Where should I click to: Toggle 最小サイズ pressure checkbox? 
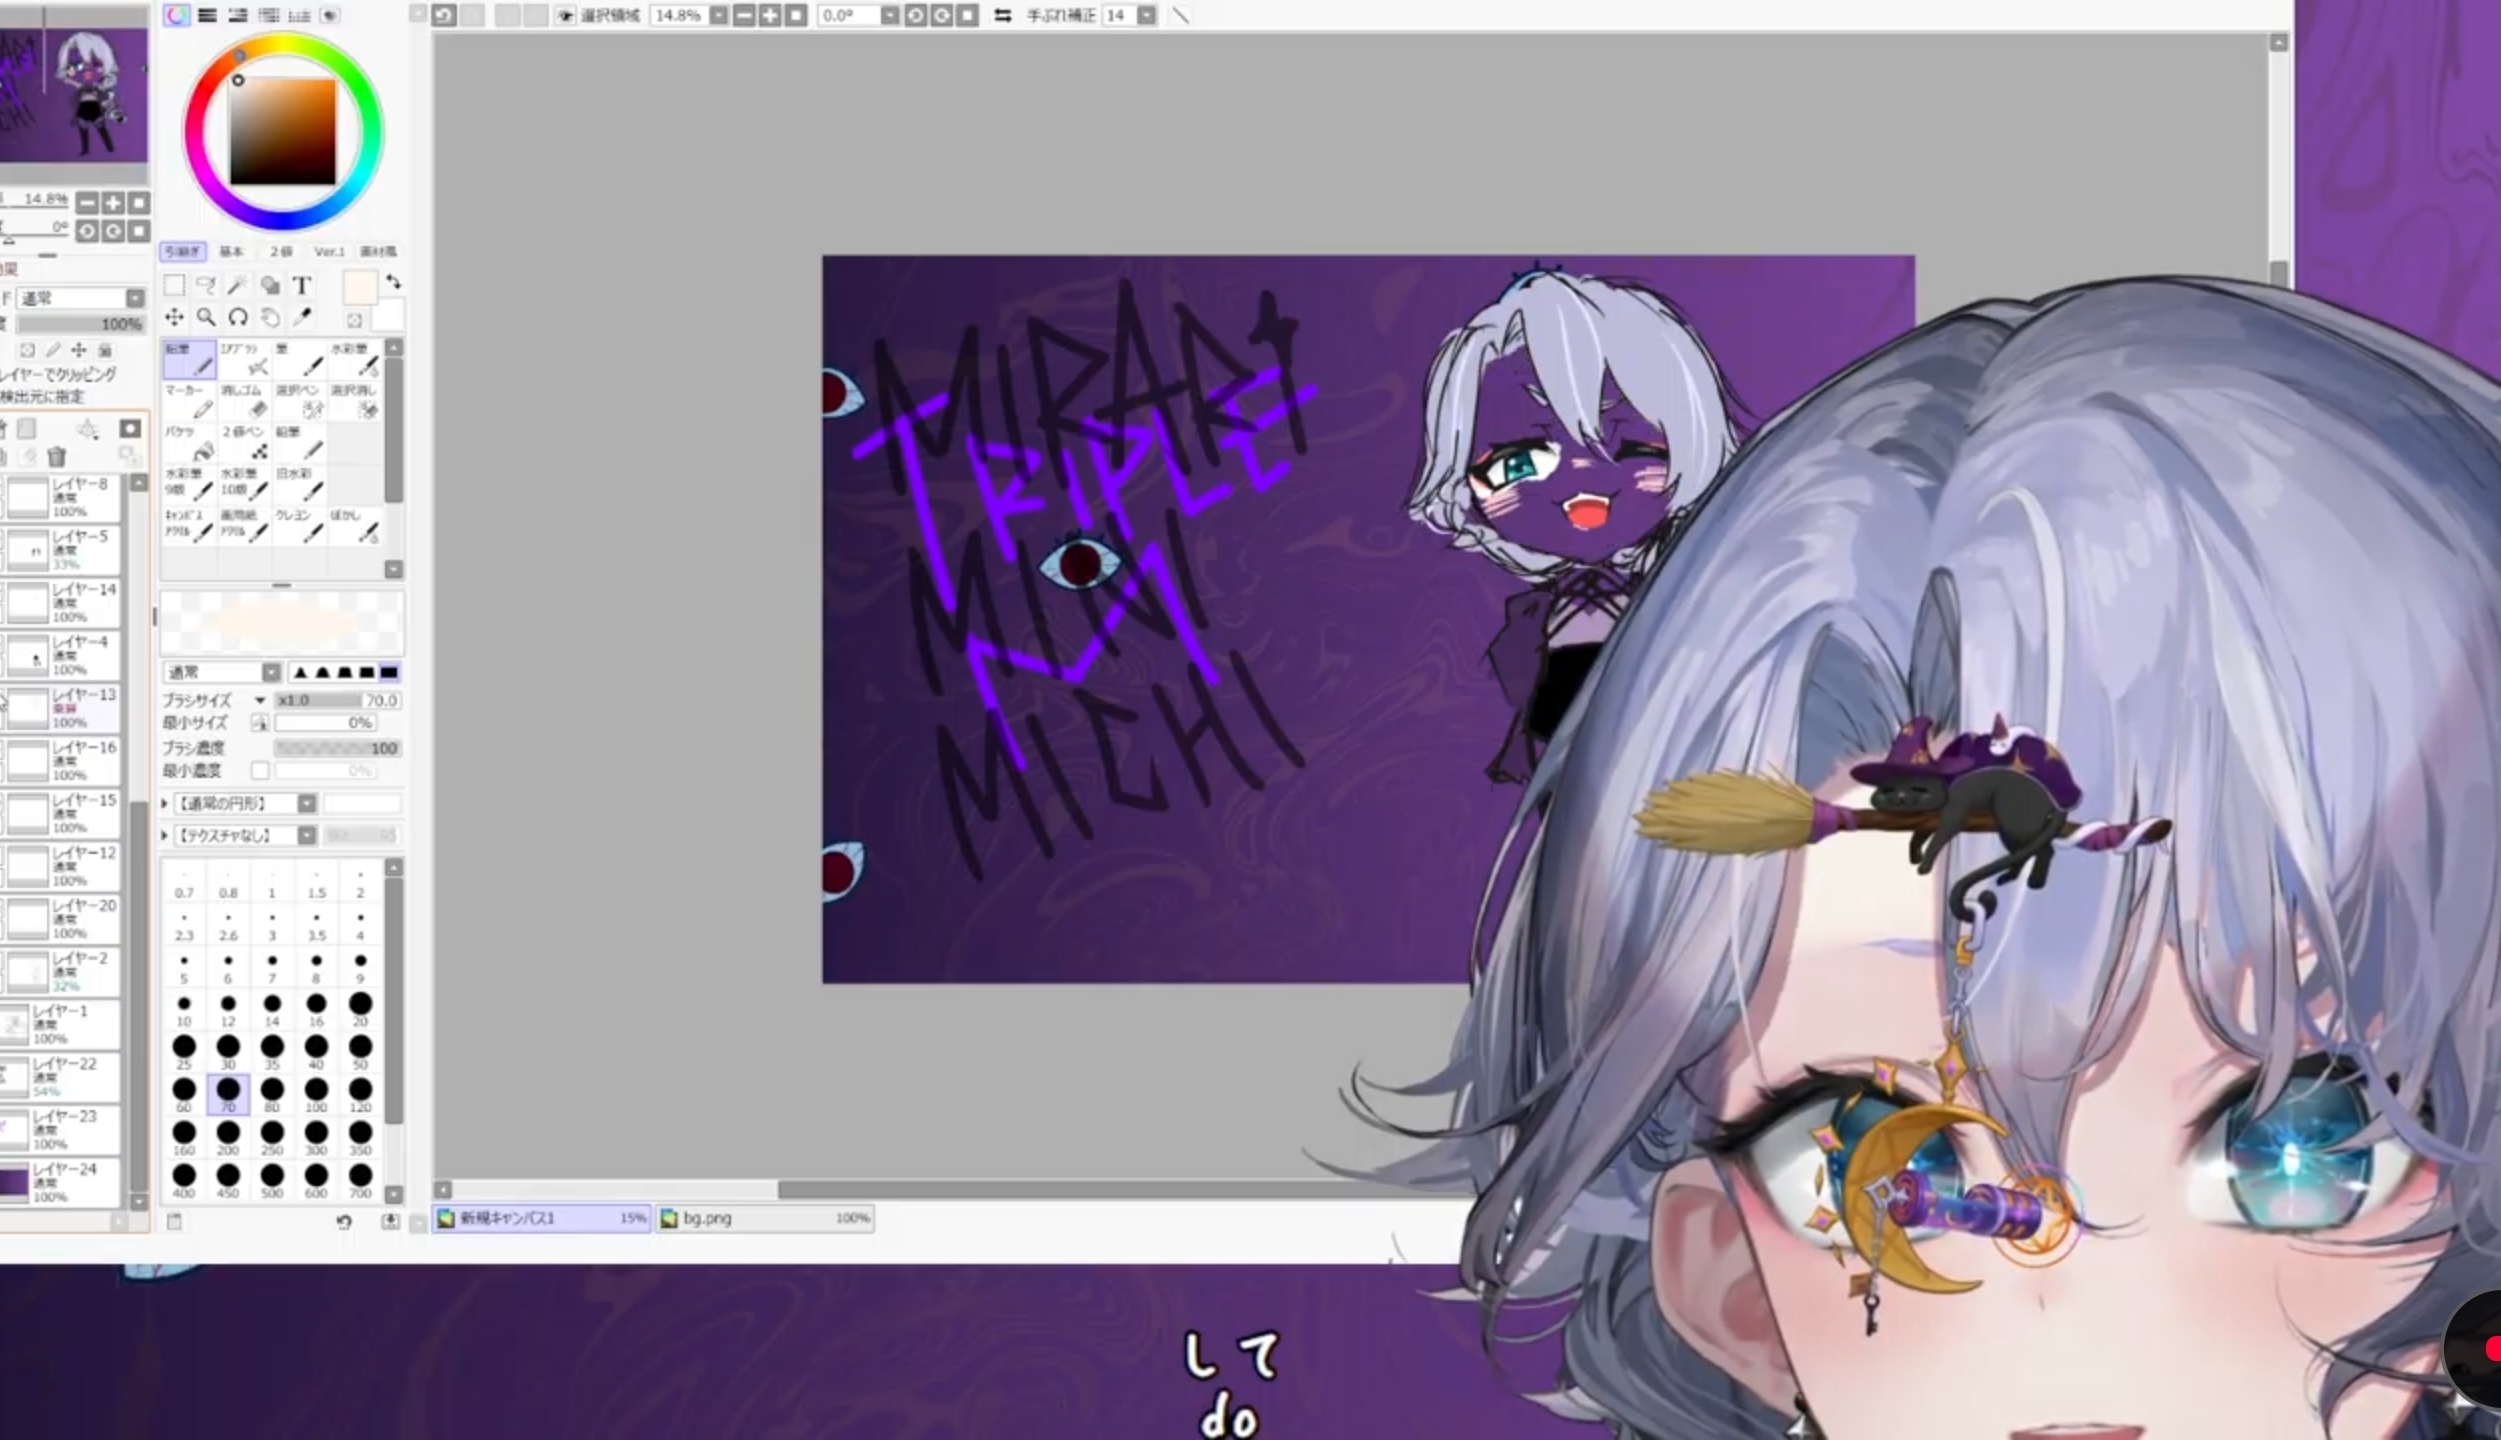(x=260, y=722)
